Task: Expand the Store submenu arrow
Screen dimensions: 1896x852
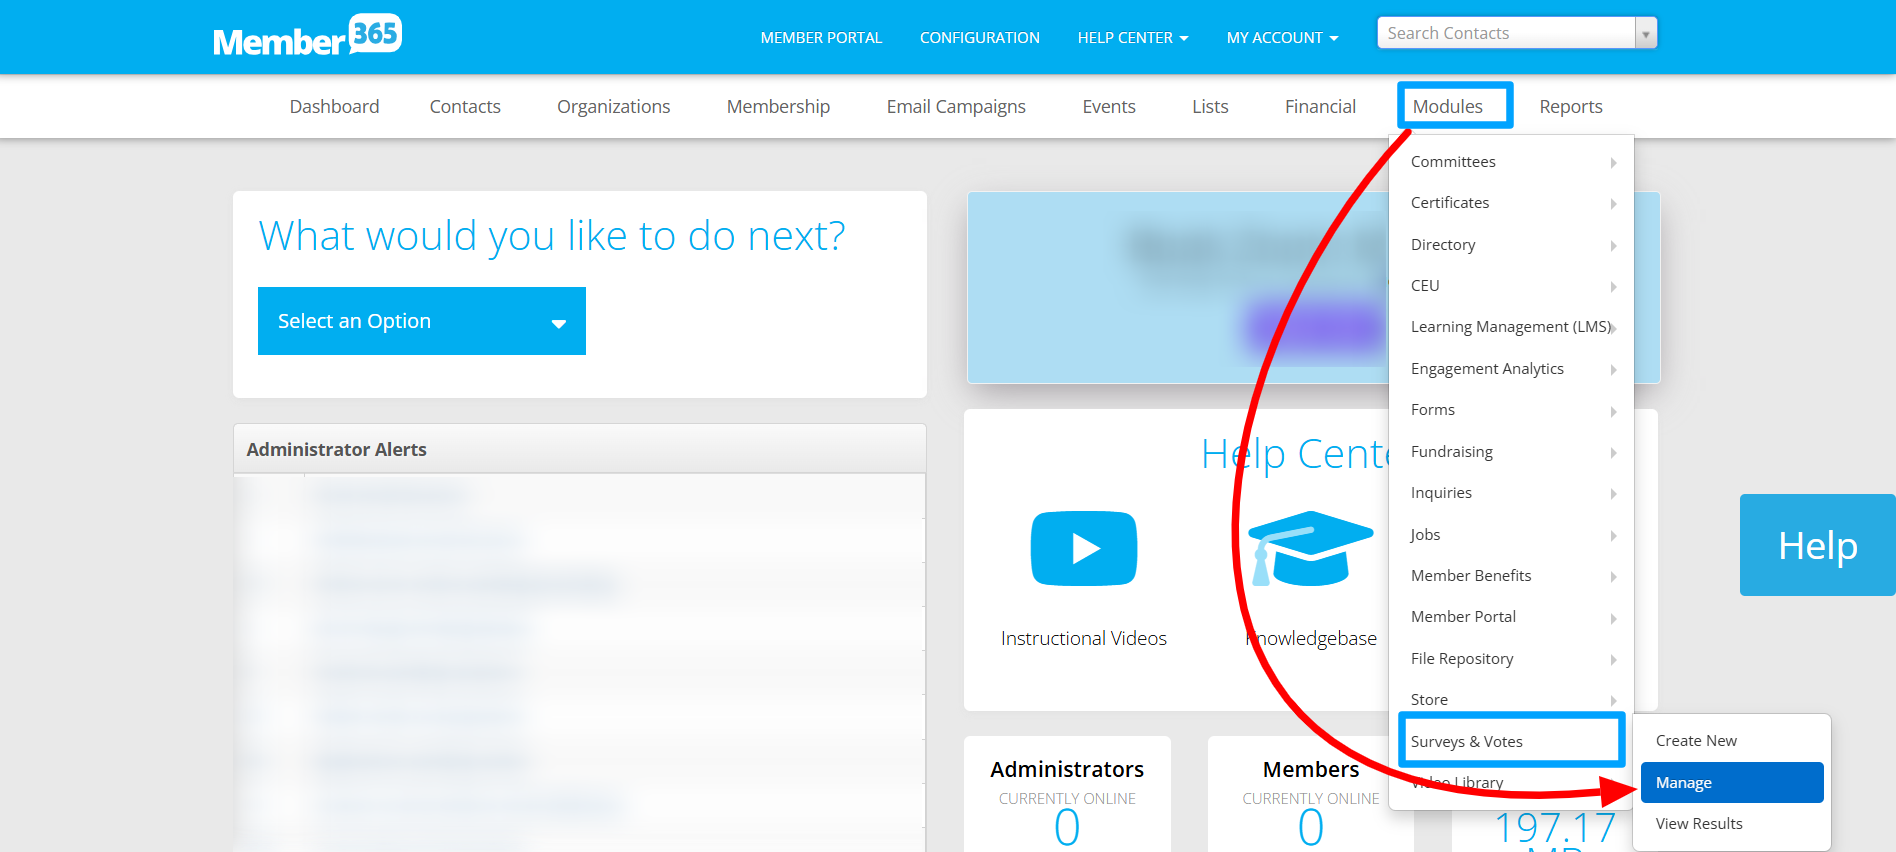Action: (1613, 700)
